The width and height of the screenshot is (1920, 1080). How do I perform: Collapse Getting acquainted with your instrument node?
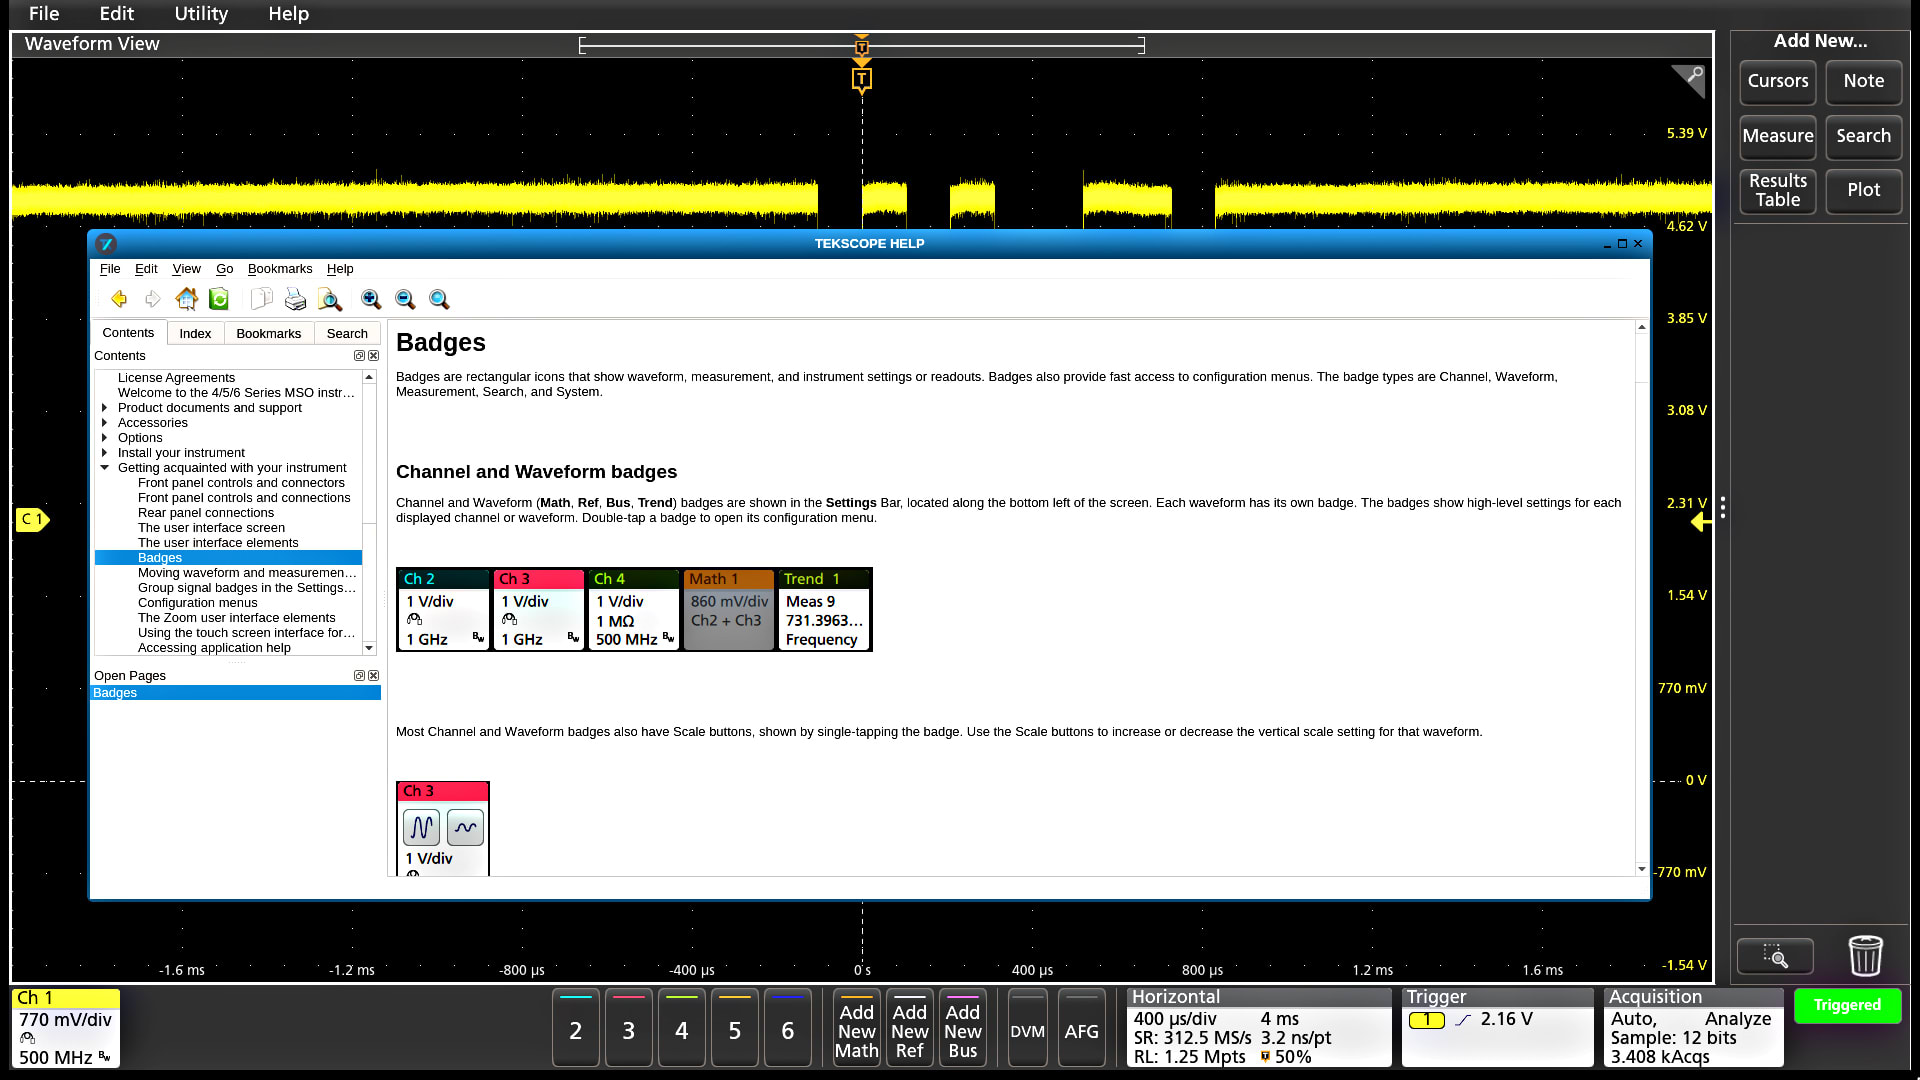[x=104, y=468]
